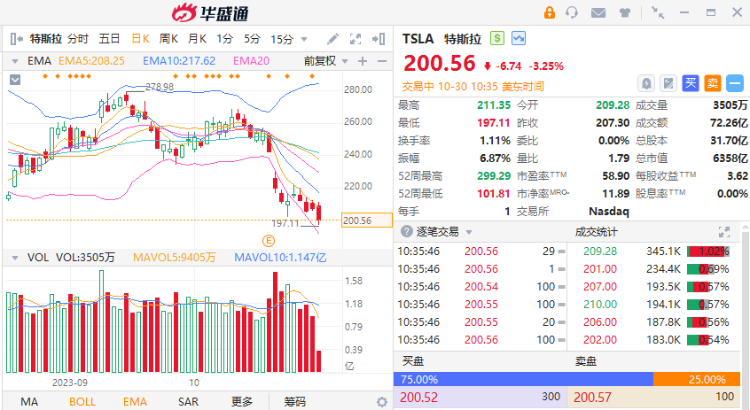Expand the VOL indicator dropdown arrow

pyautogui.click(x=15, y=258)
